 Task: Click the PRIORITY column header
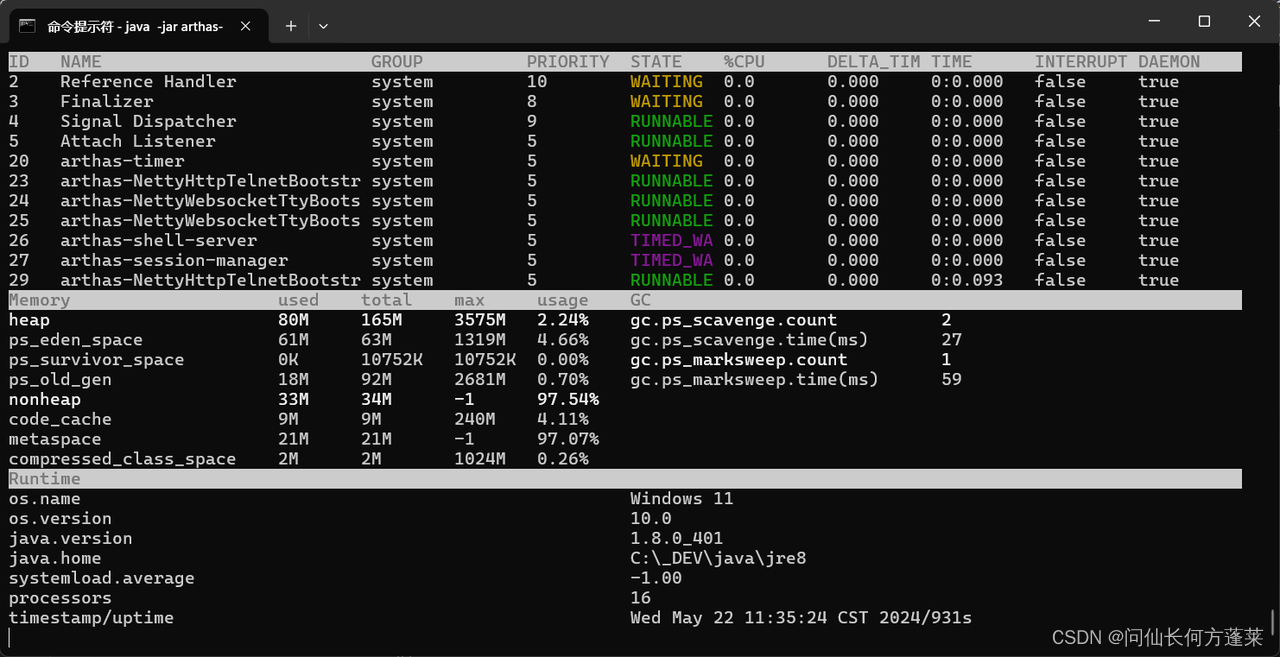coord(568,62)
